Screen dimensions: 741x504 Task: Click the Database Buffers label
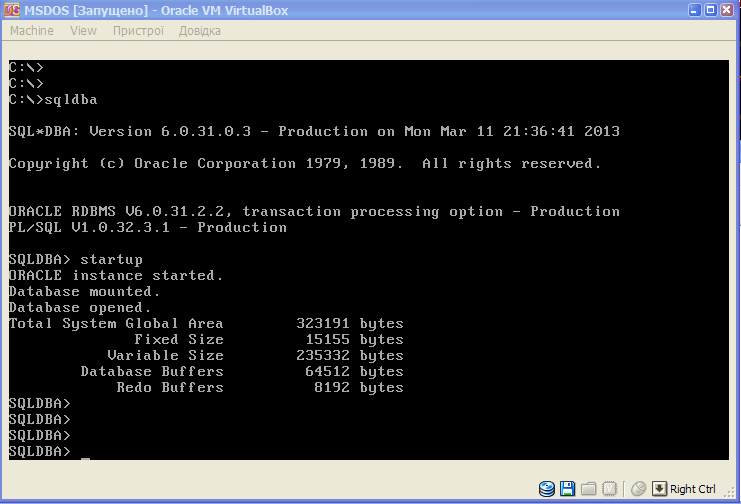click(x=152, y=372)
